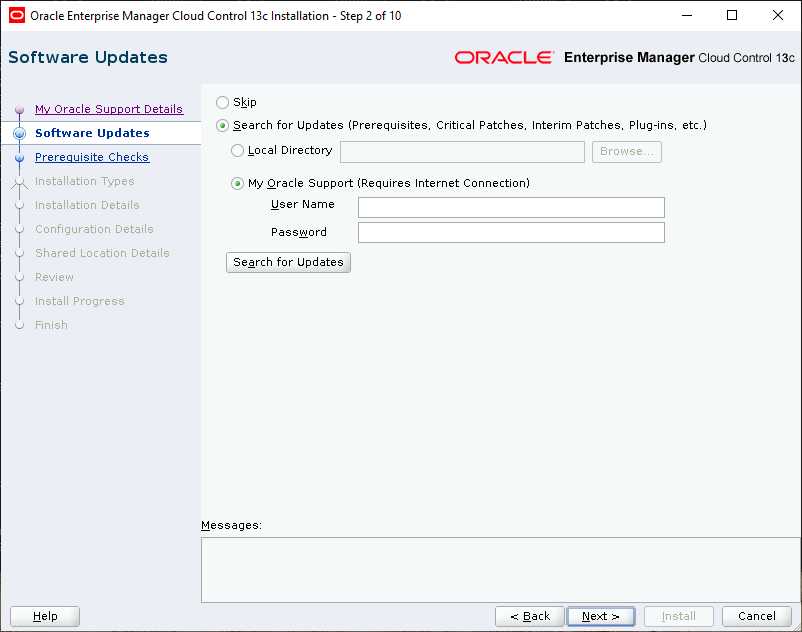Click the Help button

(x=45, y=616)
